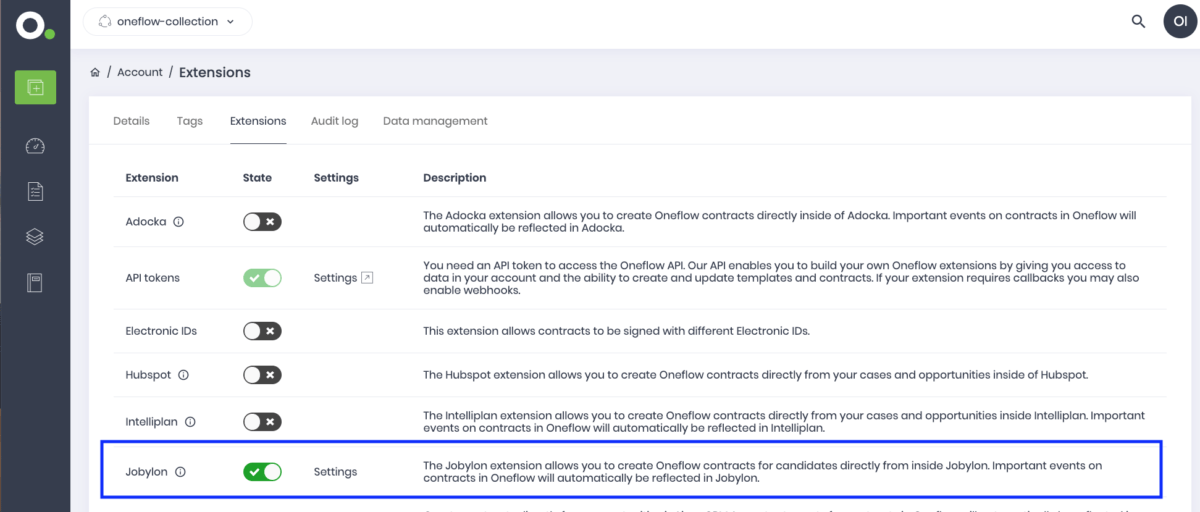Open Settings for Jobylon
This screenshot has width=1200, height=512.
point(335,472)
